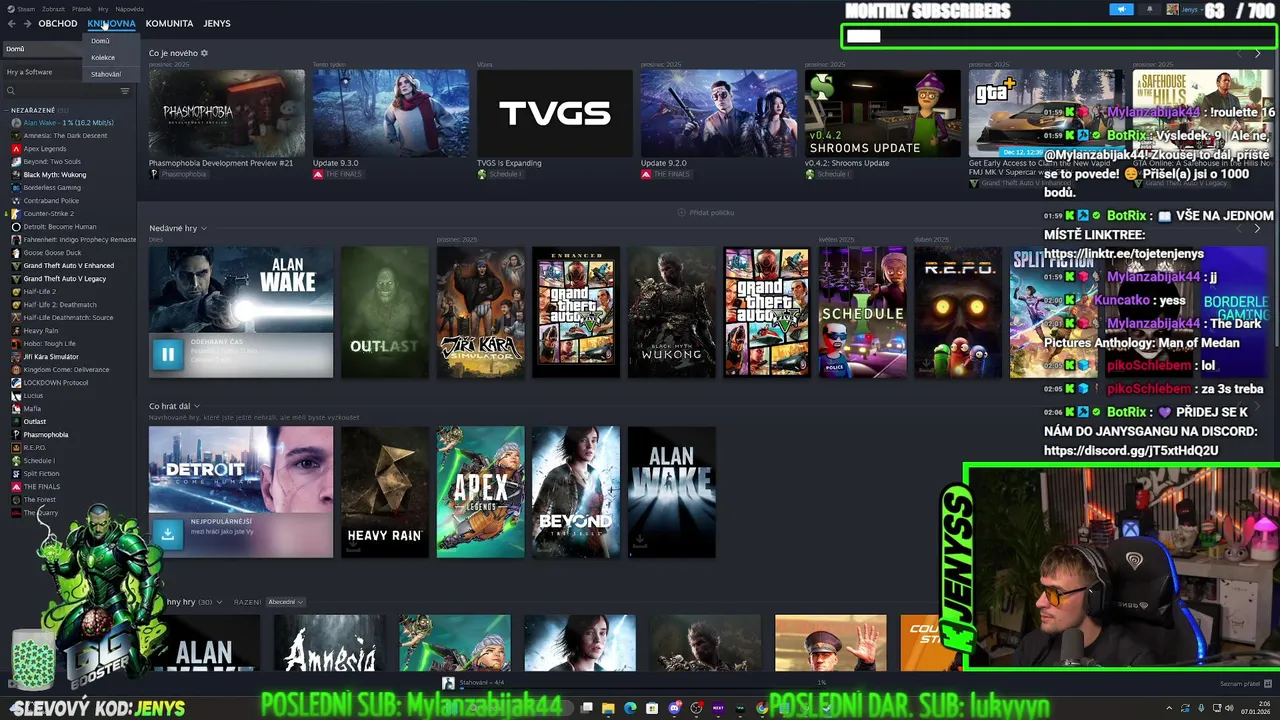
Task: Click the Goose Goose Duck icon
Action: pos(16,252)
